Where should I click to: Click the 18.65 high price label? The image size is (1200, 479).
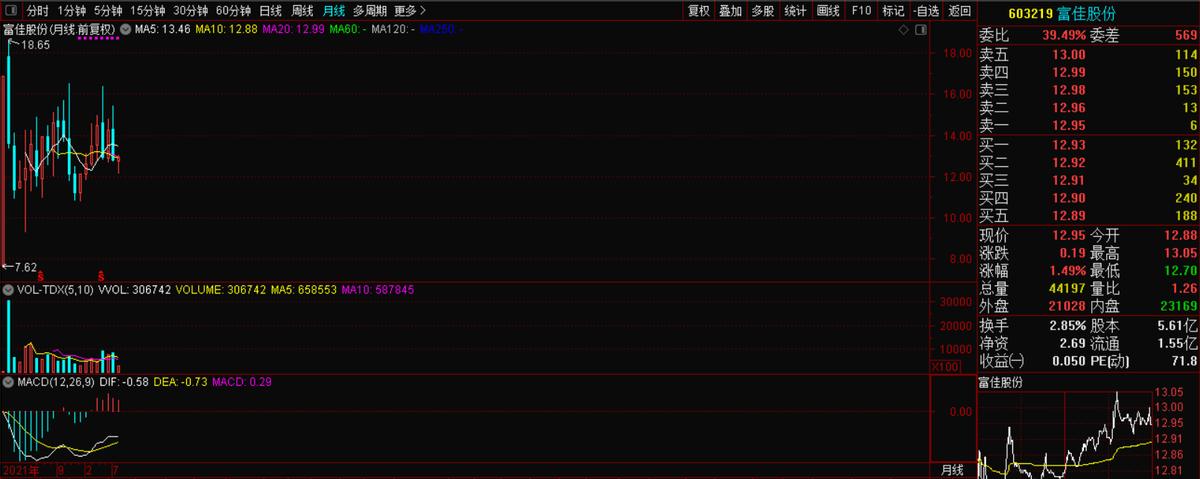point(35,46)
